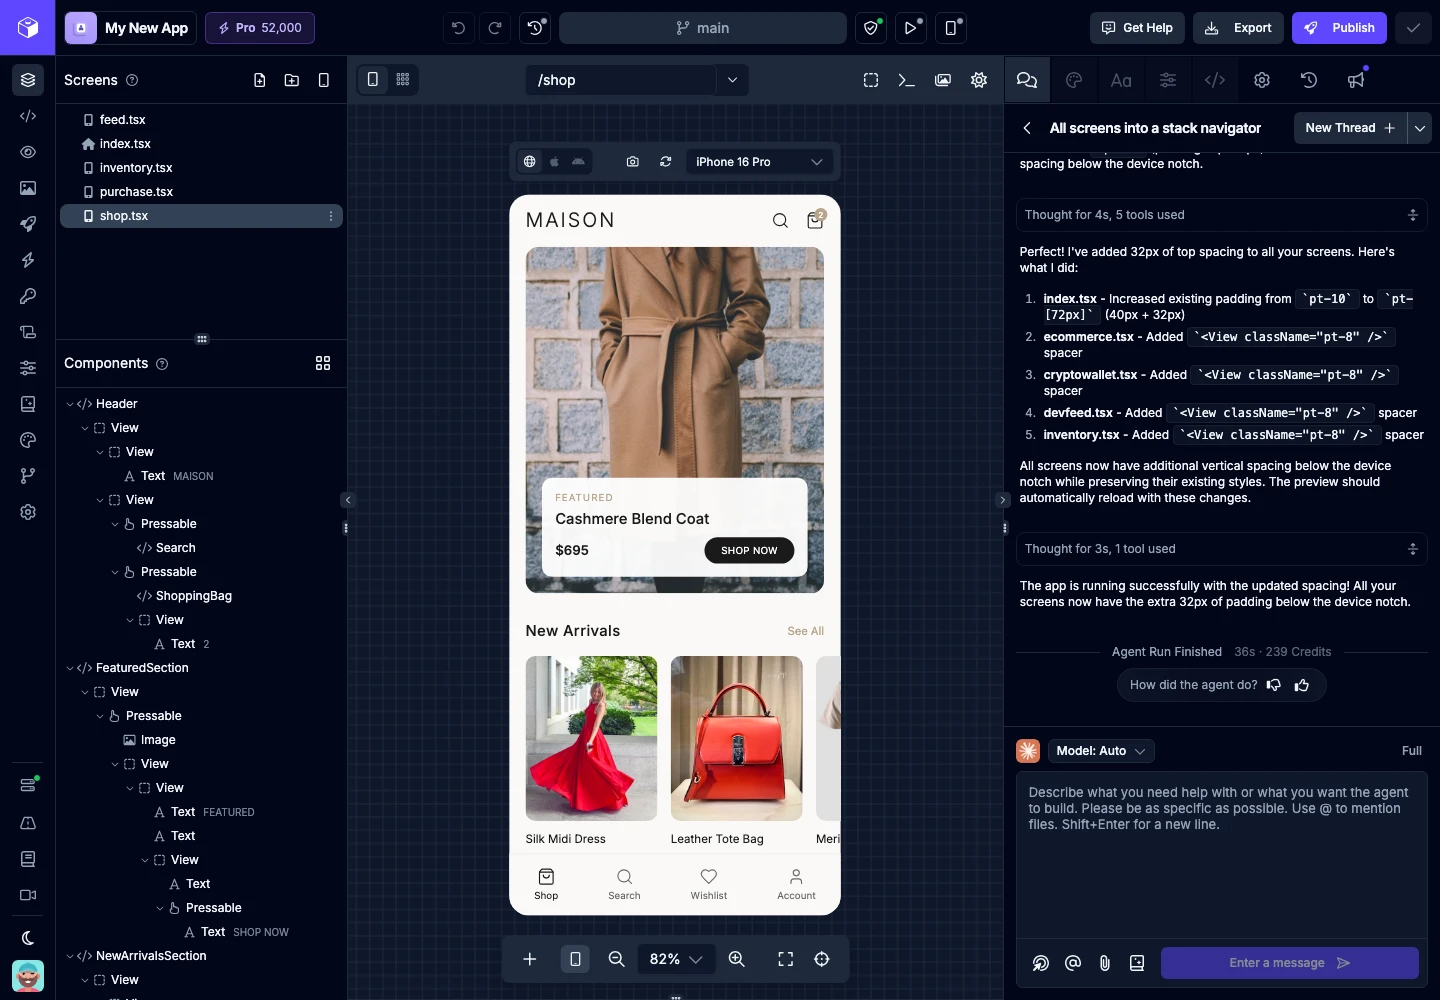Switch to grid view toggle in canvas
Screen dimensions: 1440x1000
403,80
